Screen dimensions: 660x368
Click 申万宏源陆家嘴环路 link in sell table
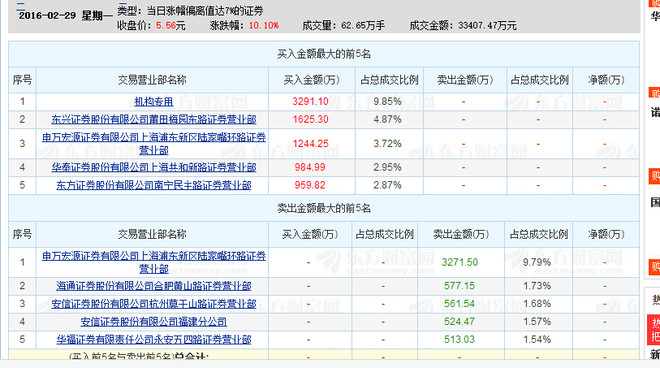click(154, 262)
